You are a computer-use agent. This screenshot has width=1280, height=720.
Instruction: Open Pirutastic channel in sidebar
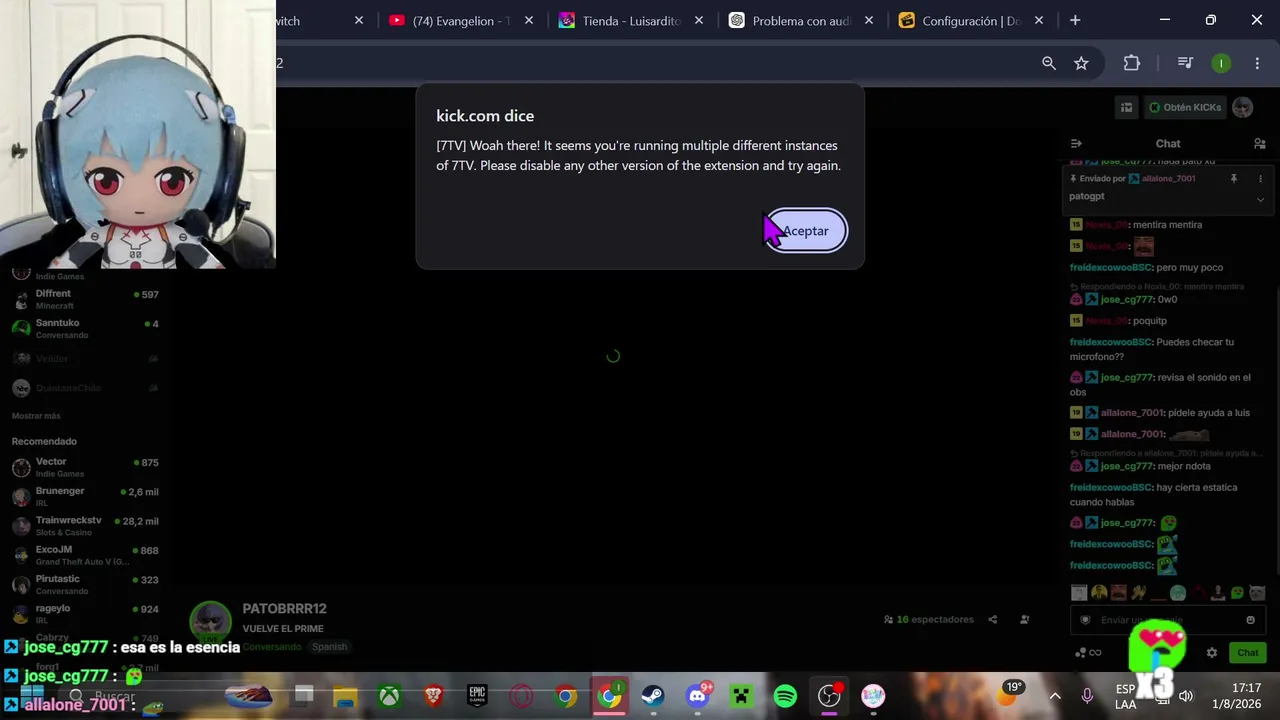click(85, 584)
